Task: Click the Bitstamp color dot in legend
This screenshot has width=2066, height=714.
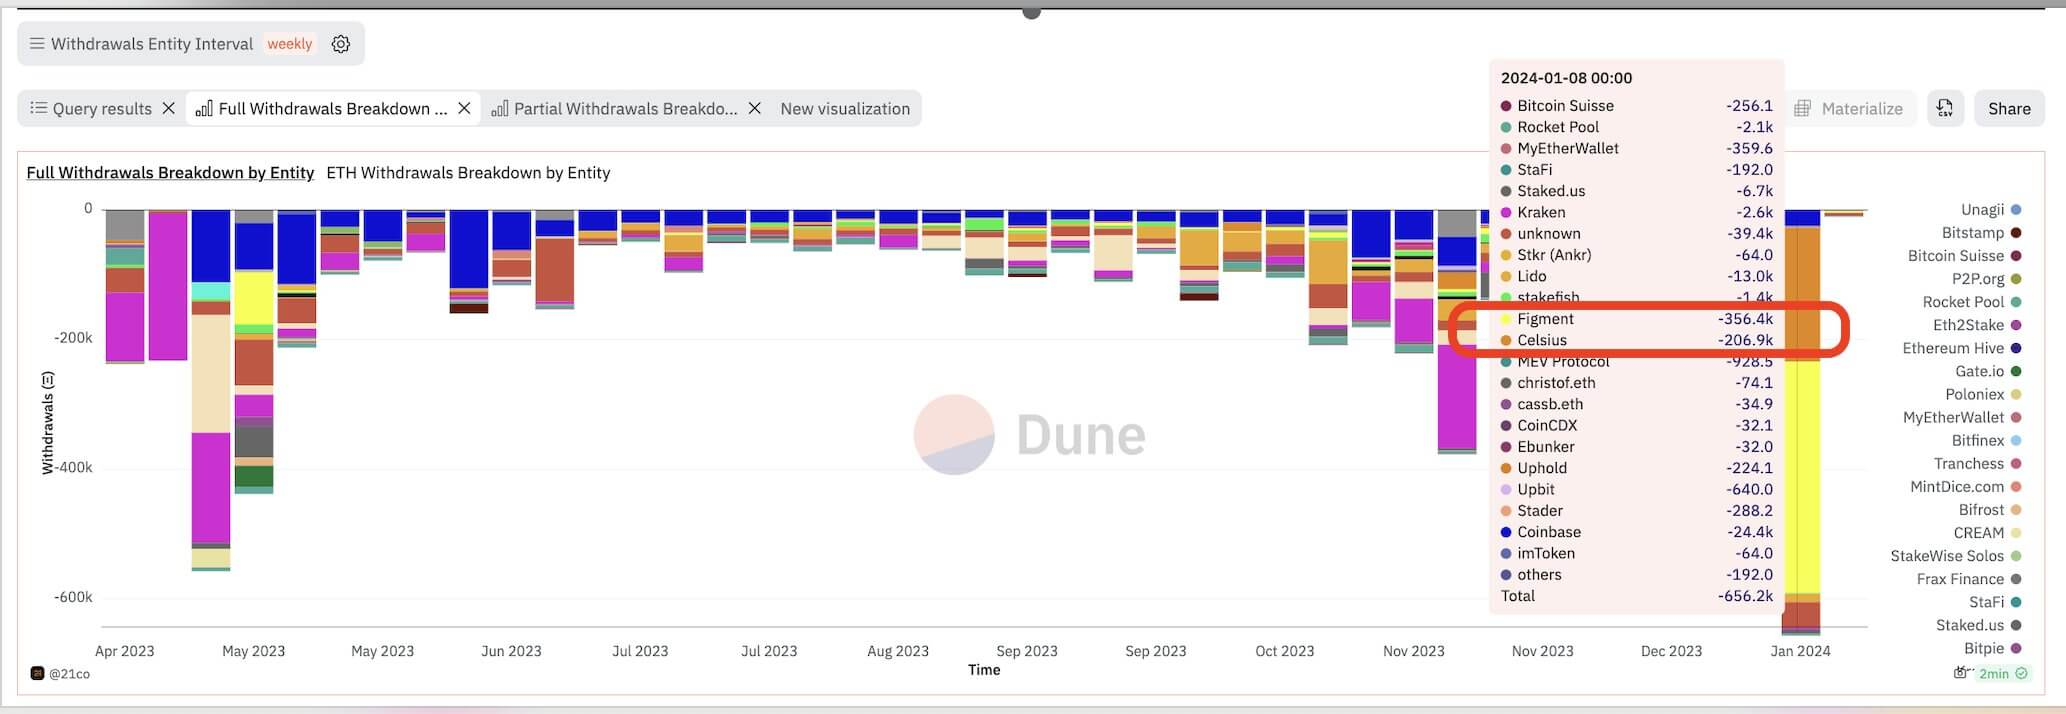Action: [x=2016, y=233]
